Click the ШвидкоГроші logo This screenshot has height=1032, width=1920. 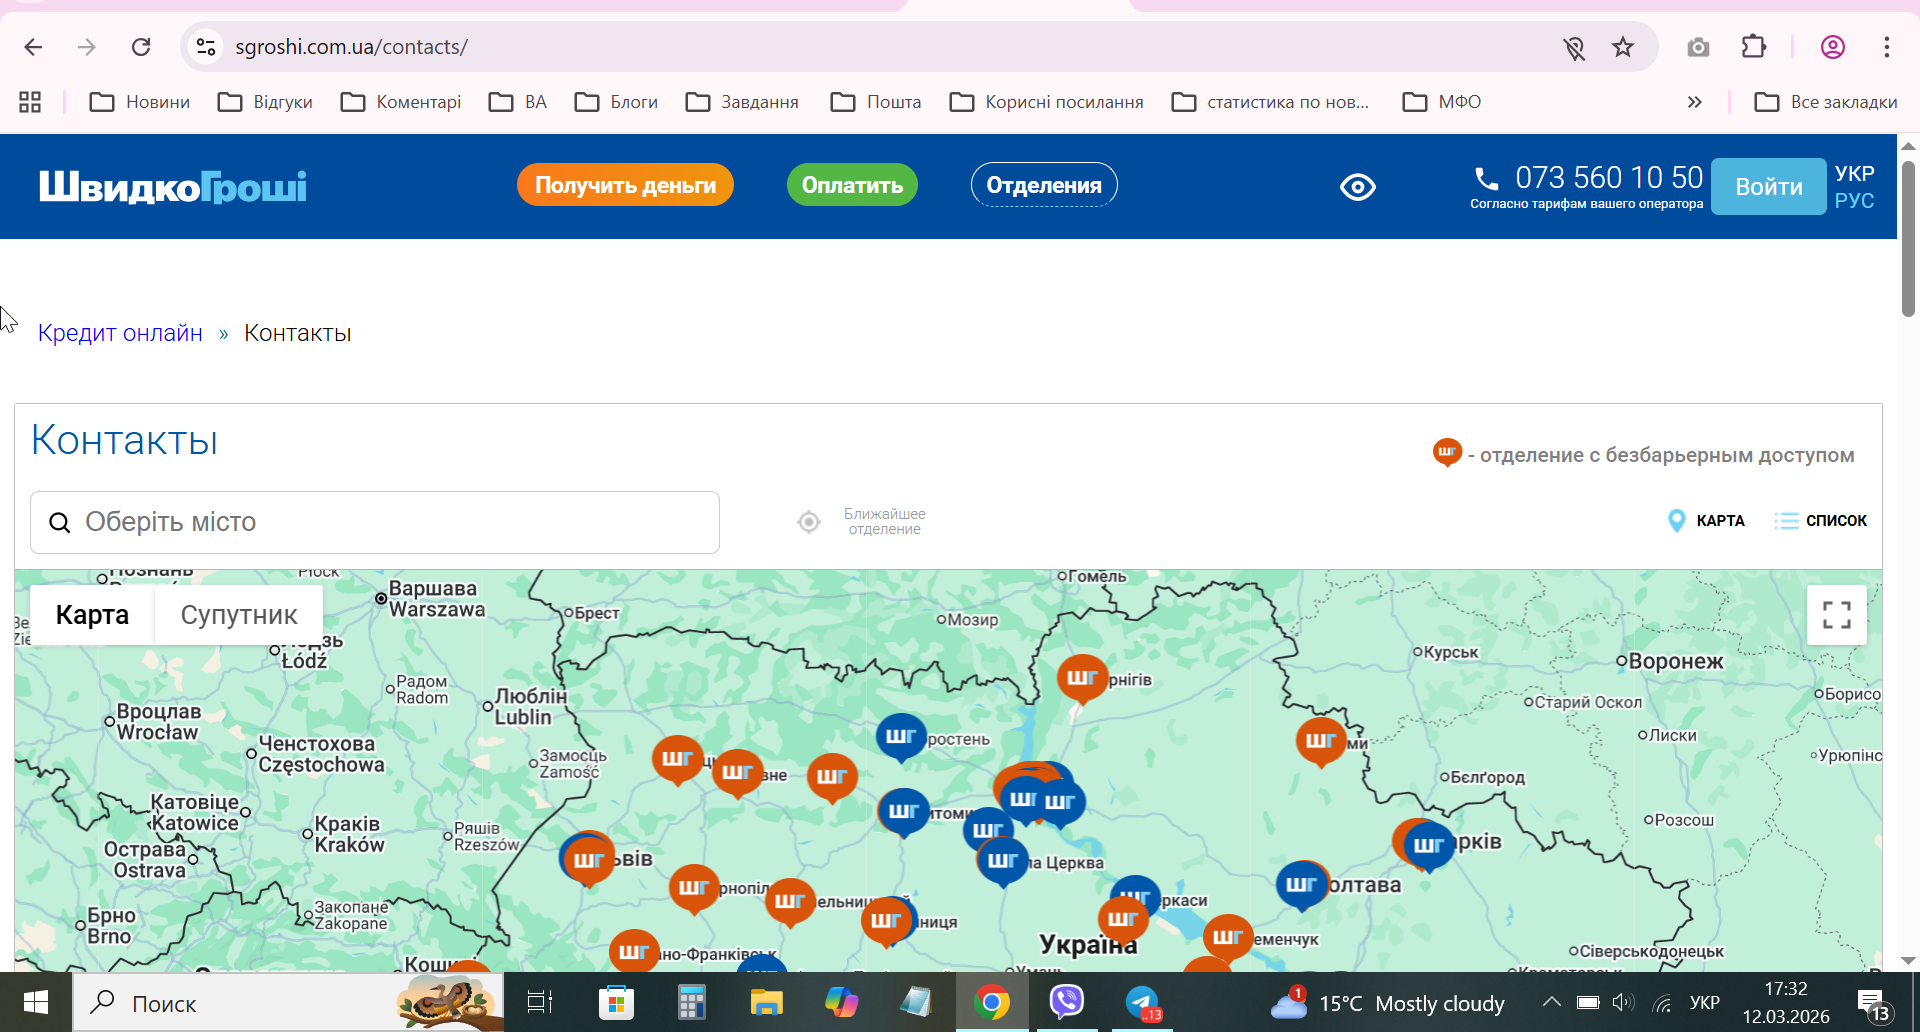[x=173, y=187]
